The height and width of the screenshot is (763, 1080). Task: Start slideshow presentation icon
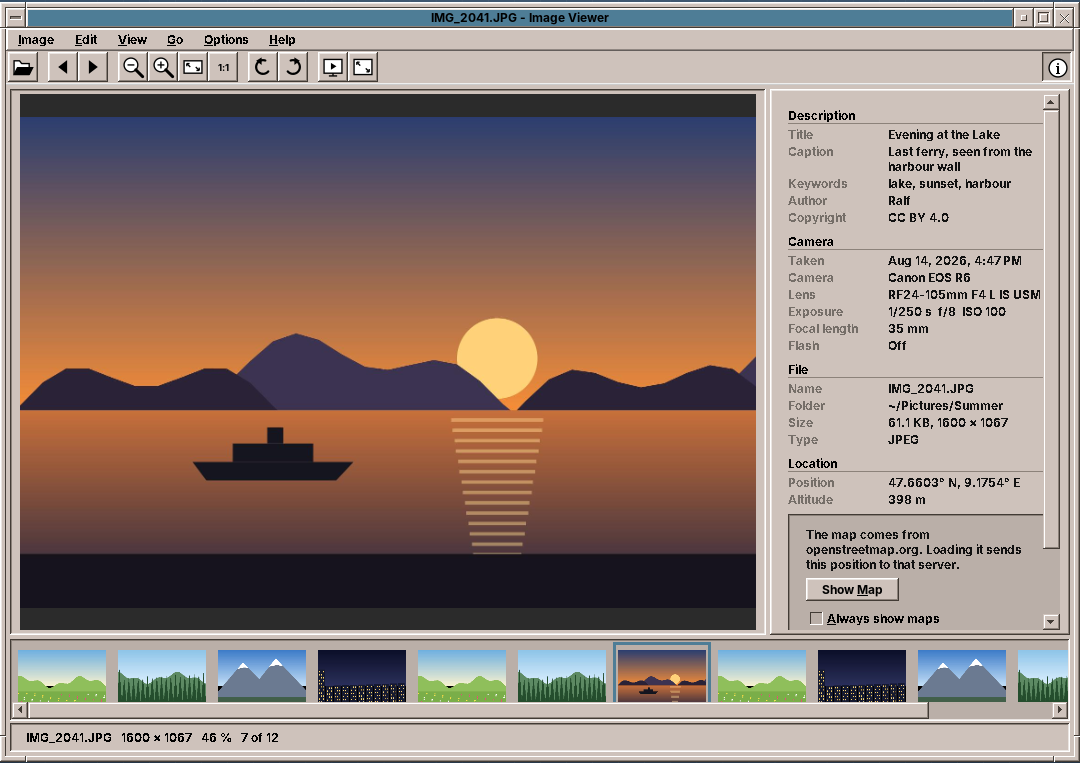(333, 67)
